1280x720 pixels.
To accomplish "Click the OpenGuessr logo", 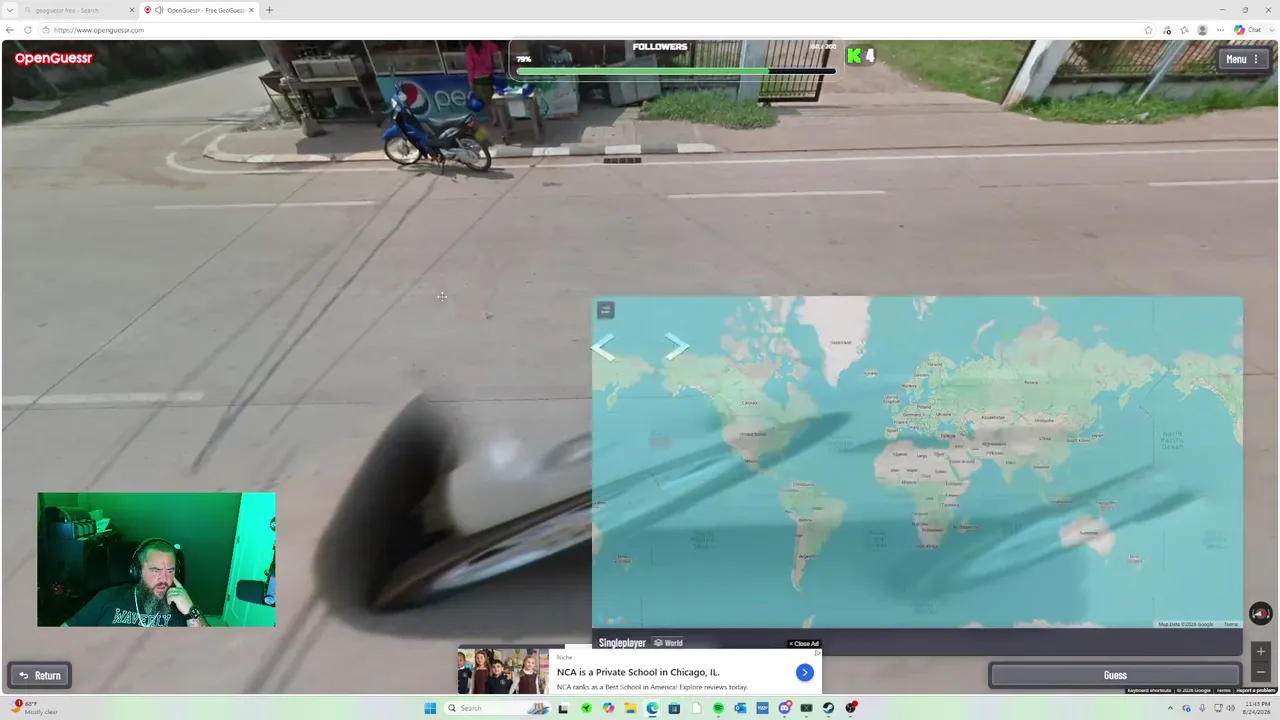I will (x=53, y=59).
